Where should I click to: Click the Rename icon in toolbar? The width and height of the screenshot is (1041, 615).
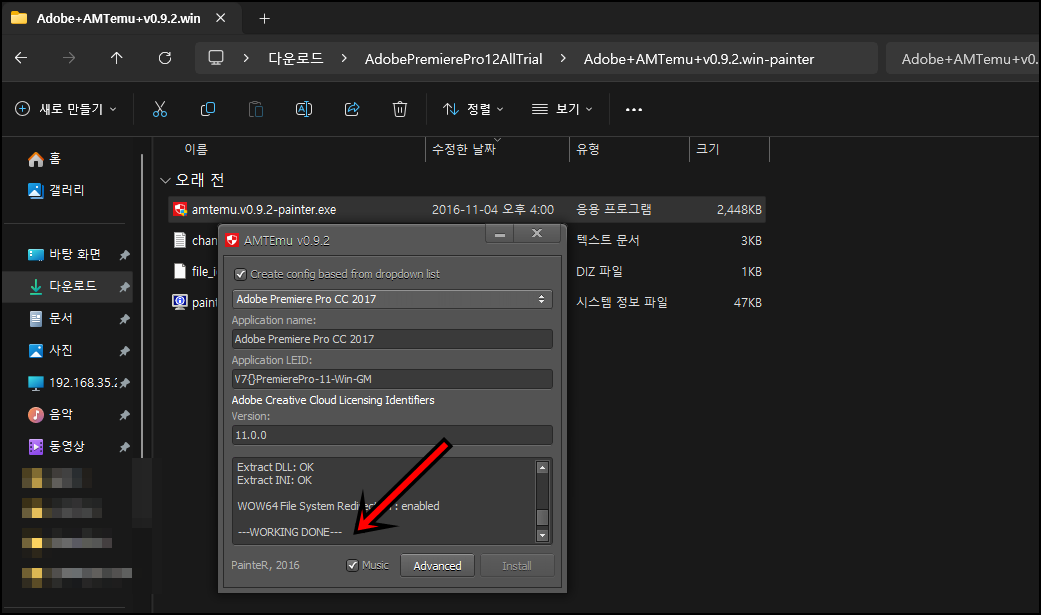[x=304, y=109]
